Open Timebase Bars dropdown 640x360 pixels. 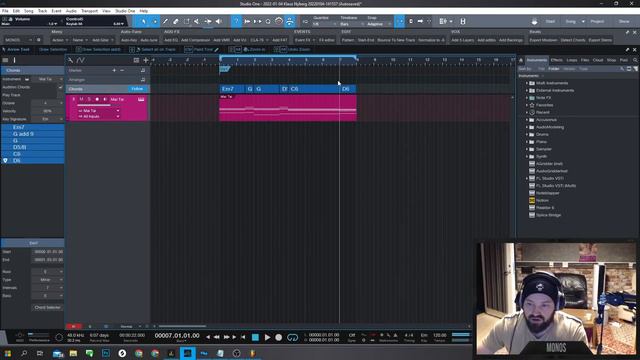pyautogui.click(x=352, y=24)
